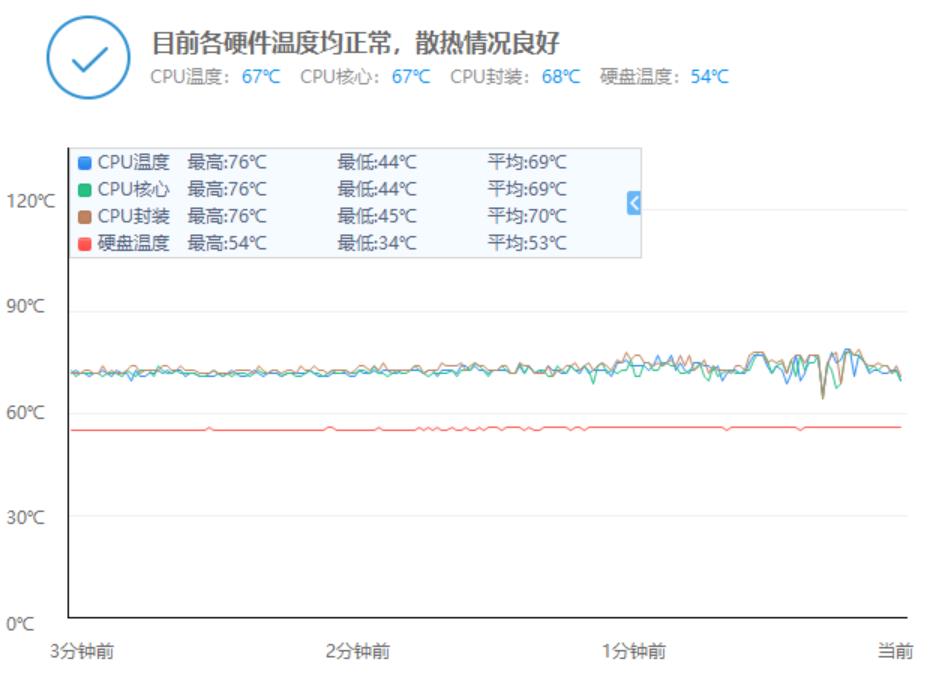Click the CPU核心 67℃ header value
The height and width of the screenshot is (678, 932).
(411, 77)
